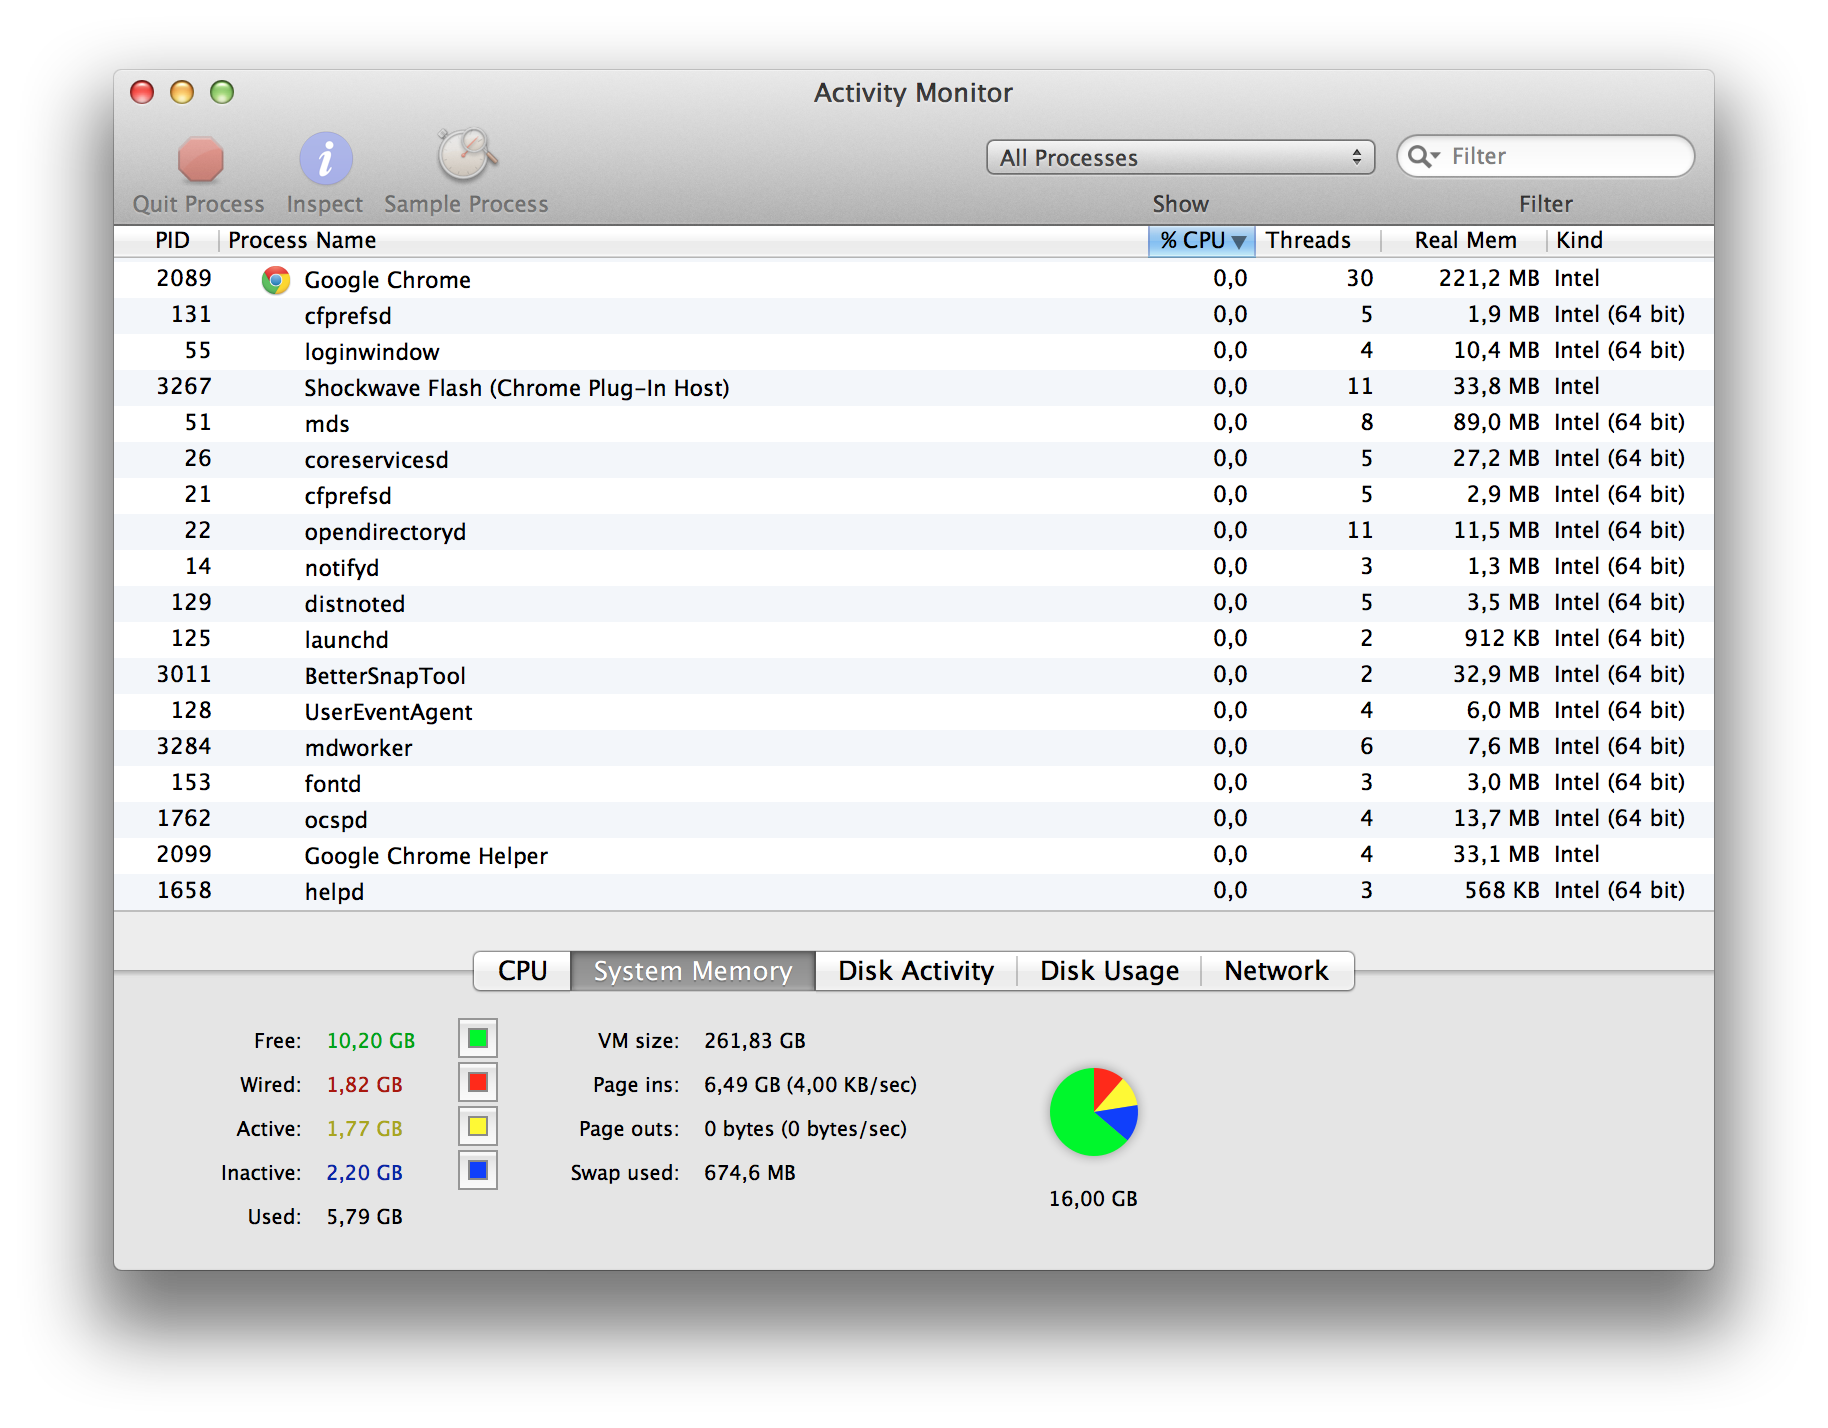Click the 16,00 GB total memory label
This screenshot has width=1828, height=1428.
click(x=1093, y=1199)
